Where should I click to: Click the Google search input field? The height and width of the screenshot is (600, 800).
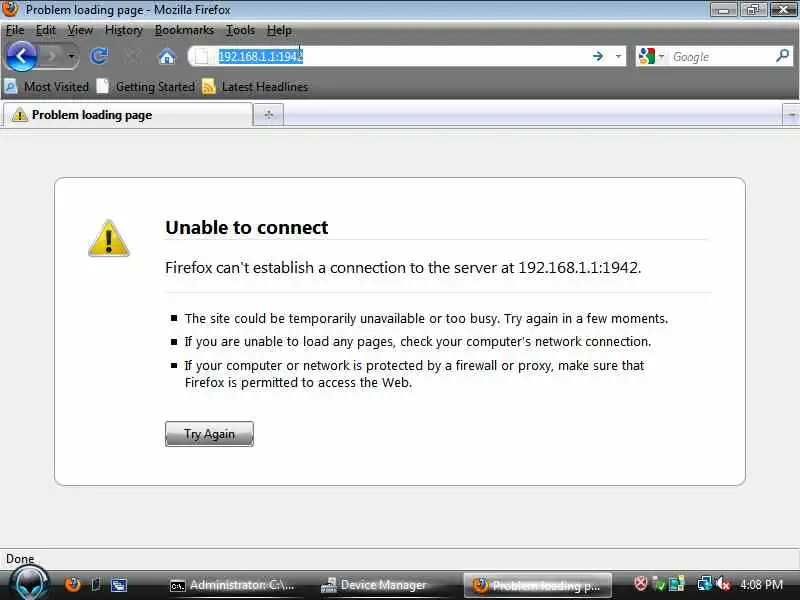tap(722, 57)
